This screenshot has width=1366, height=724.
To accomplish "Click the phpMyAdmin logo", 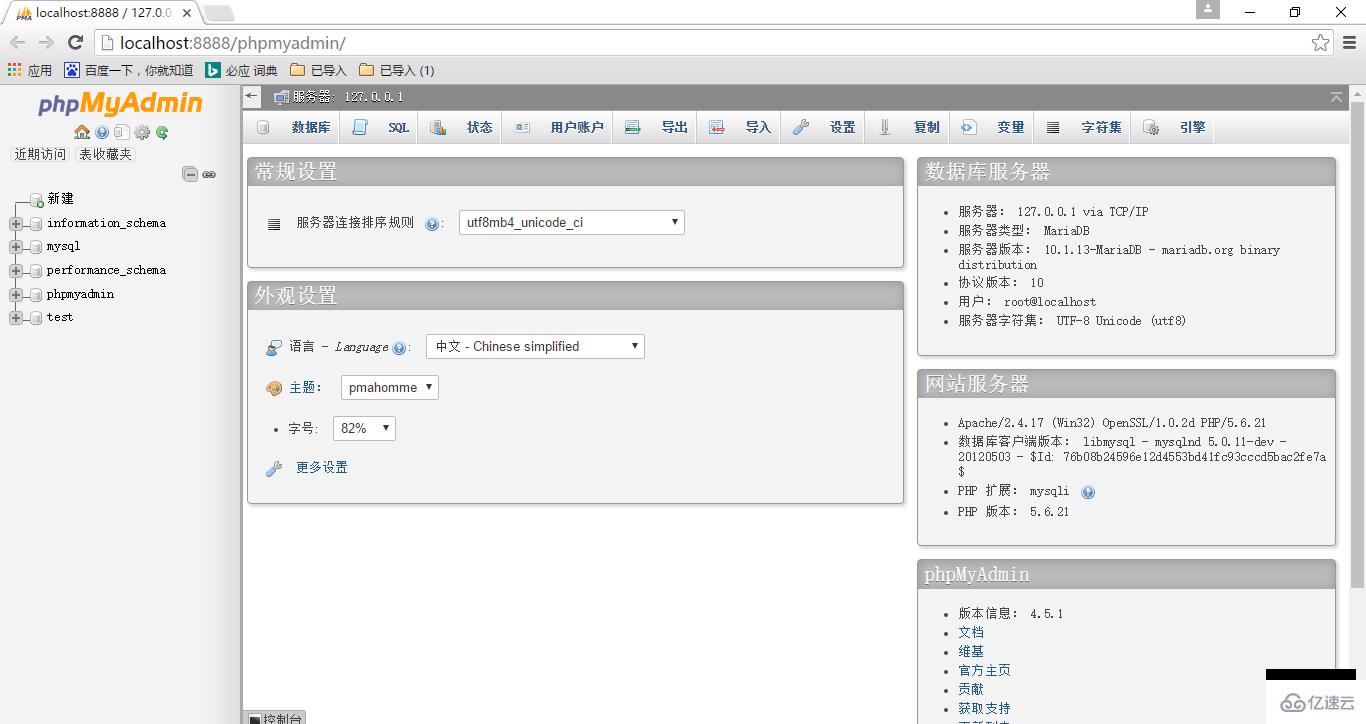I will coord(121,104).
